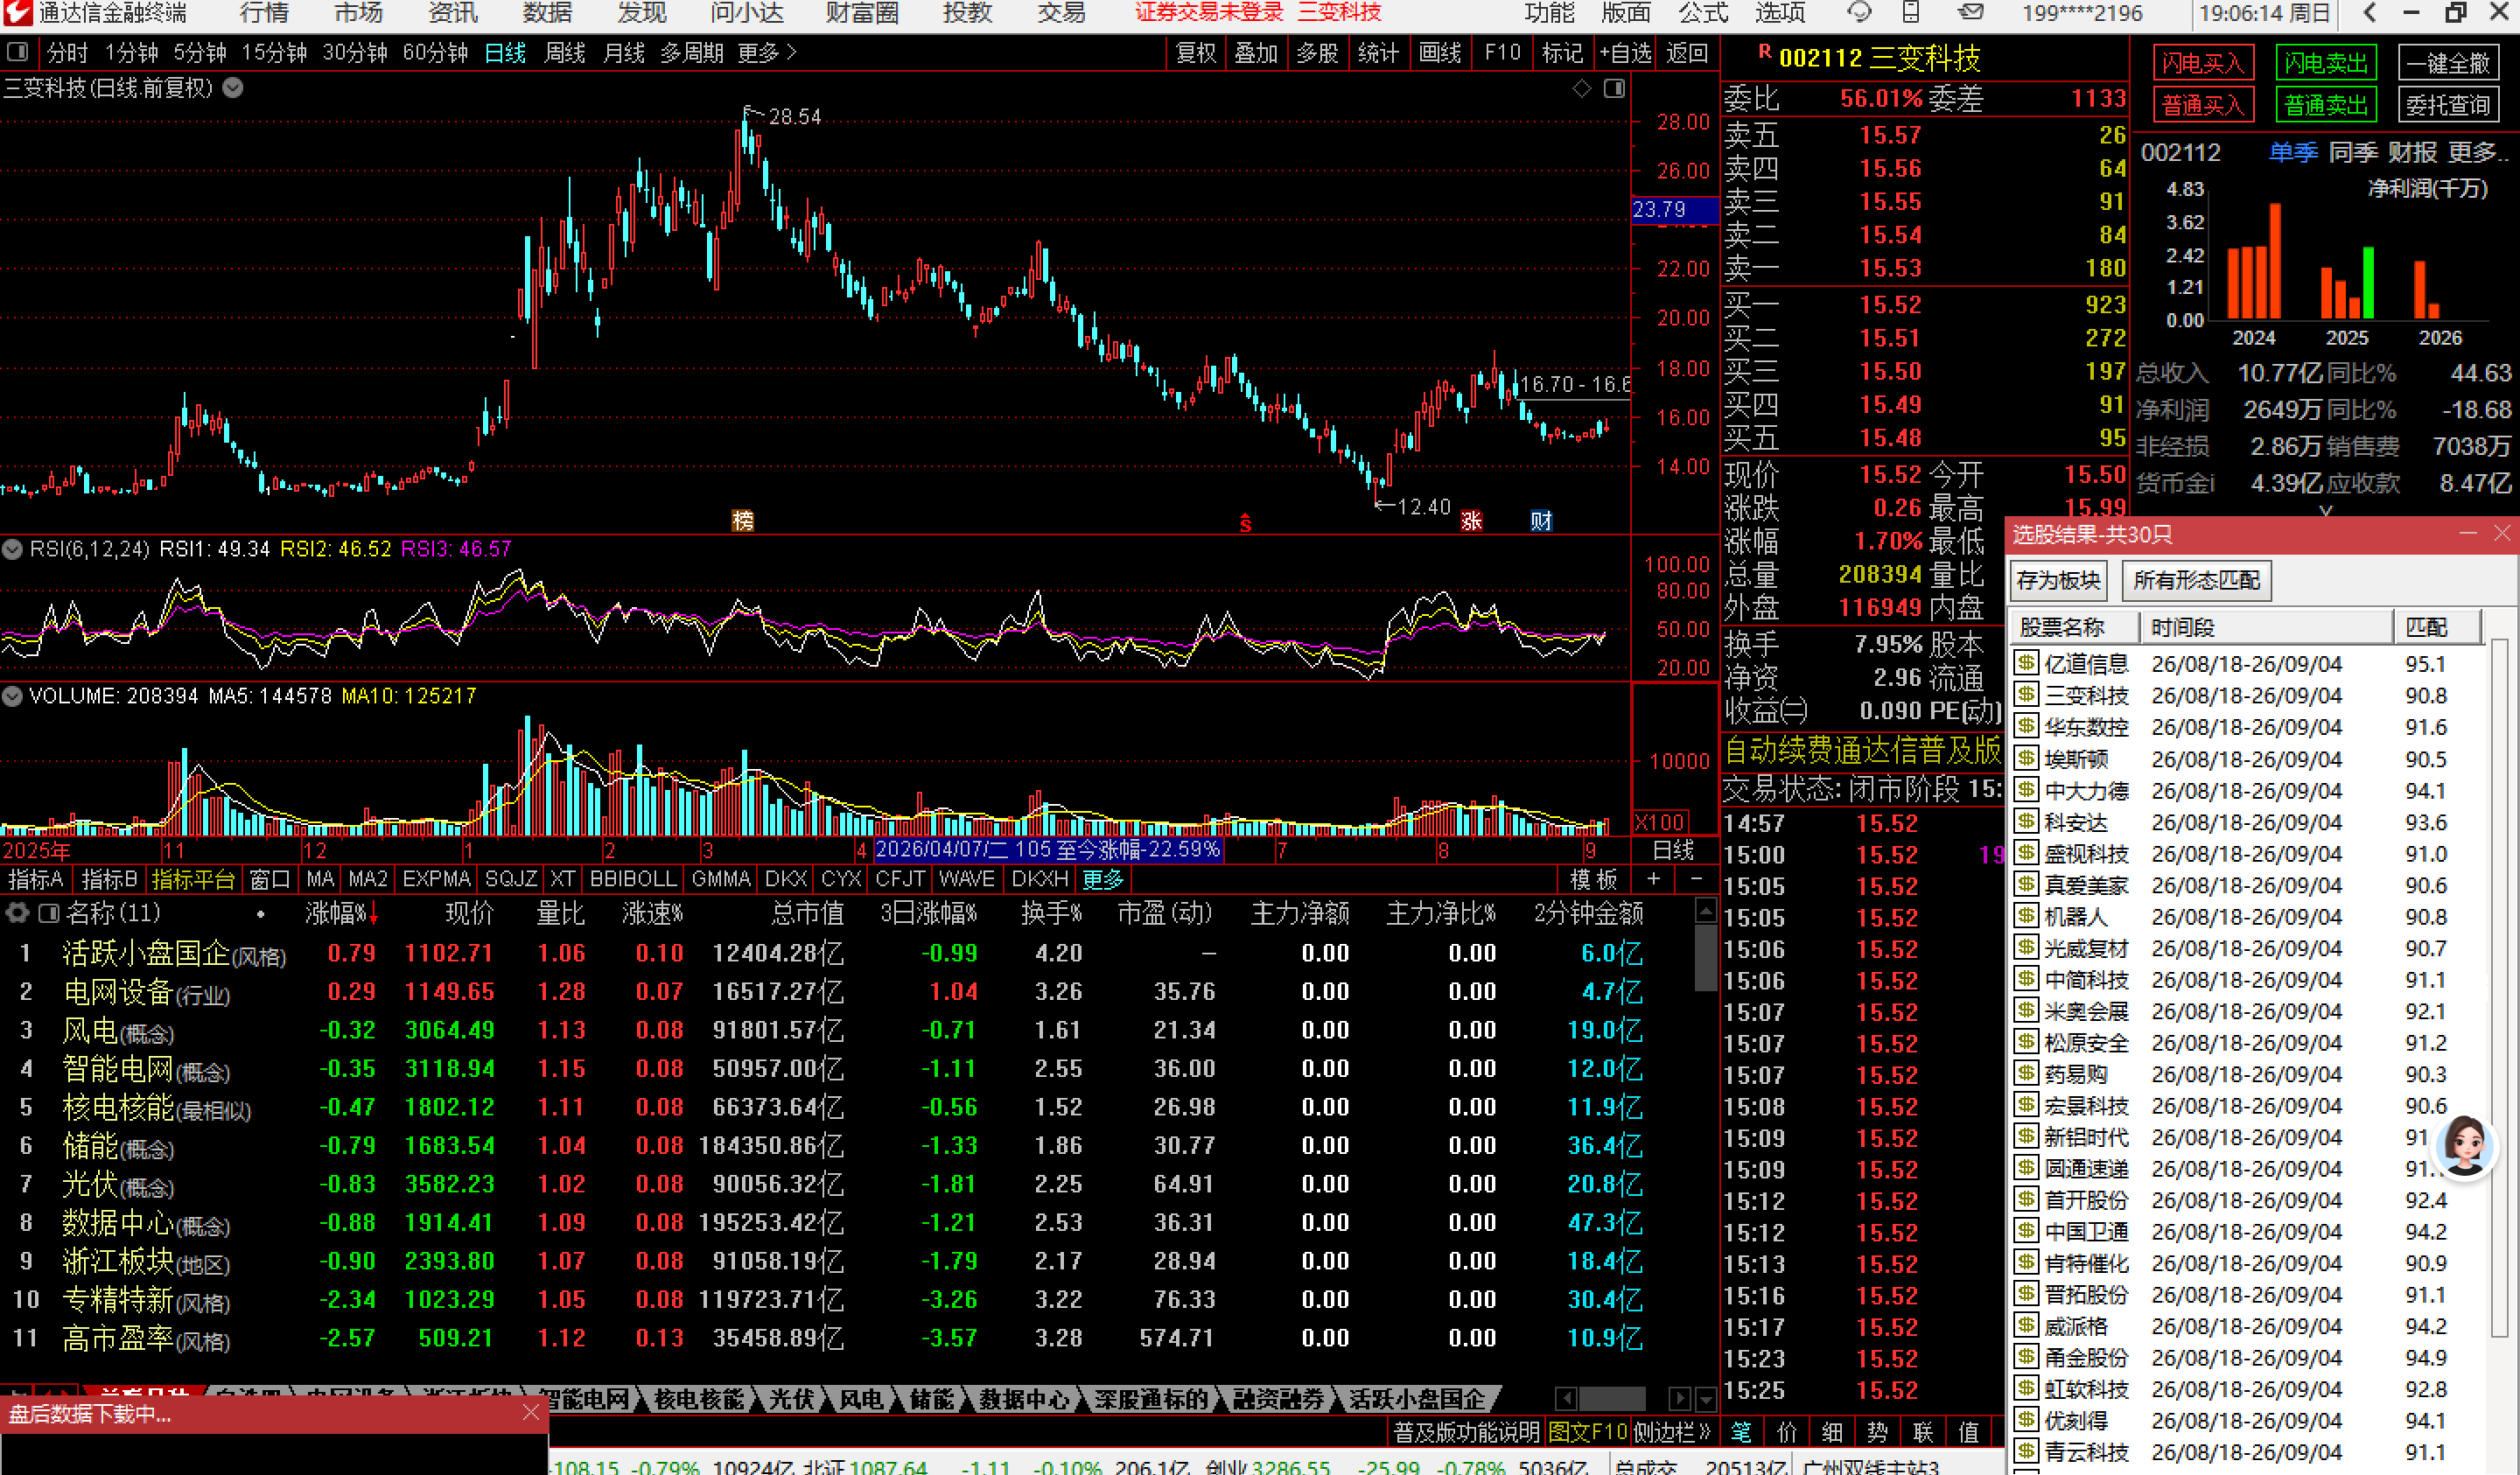This screenshot has height=1475, width=2520.
Task: Click the red S marker on the chart
Action: pos(1245,522)
